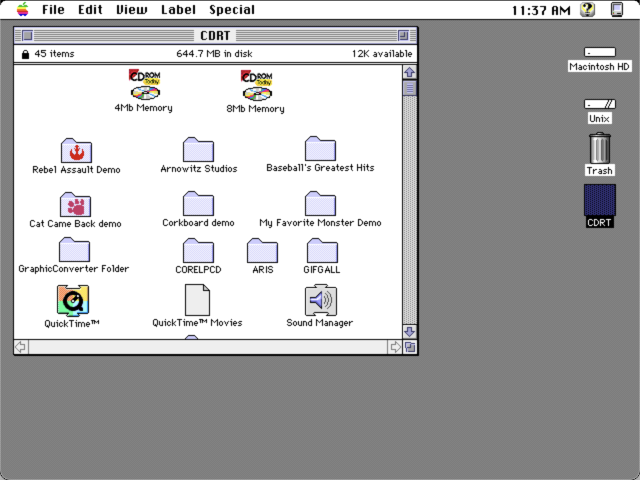Open the Edit menu
The height and width of the screenshot is (480, 640).
tap(90, 9)
